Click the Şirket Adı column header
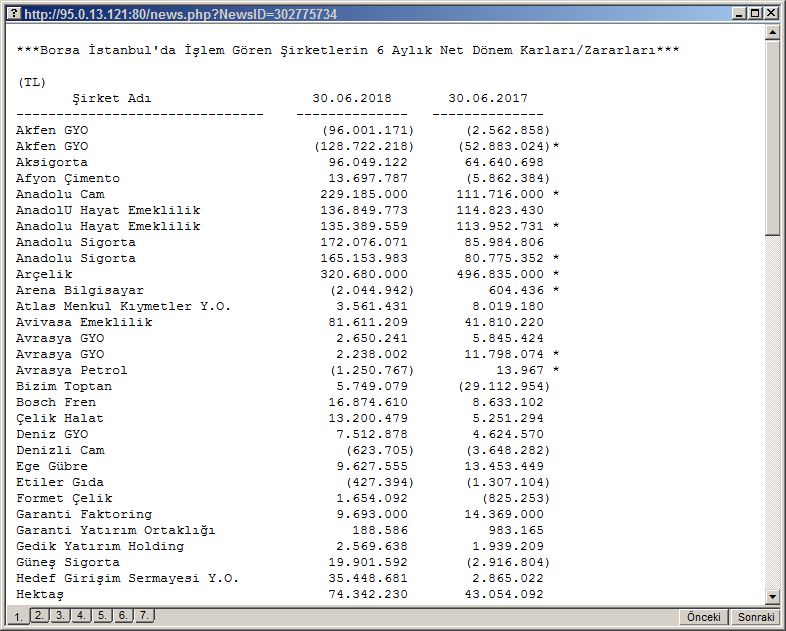The image size is (786, 631). click(x=112, y=98)
